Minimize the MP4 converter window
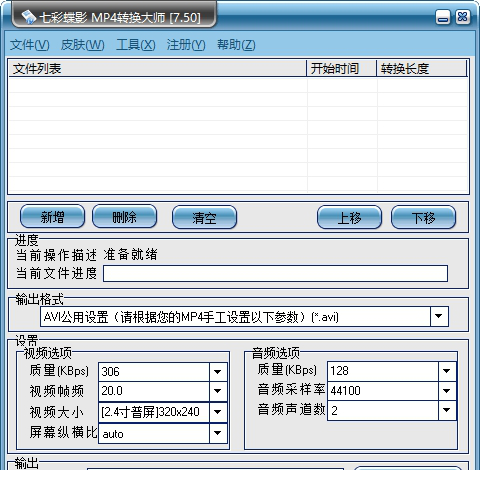The image size is (480, 488). pyautogui.click(x=443, y=17)
